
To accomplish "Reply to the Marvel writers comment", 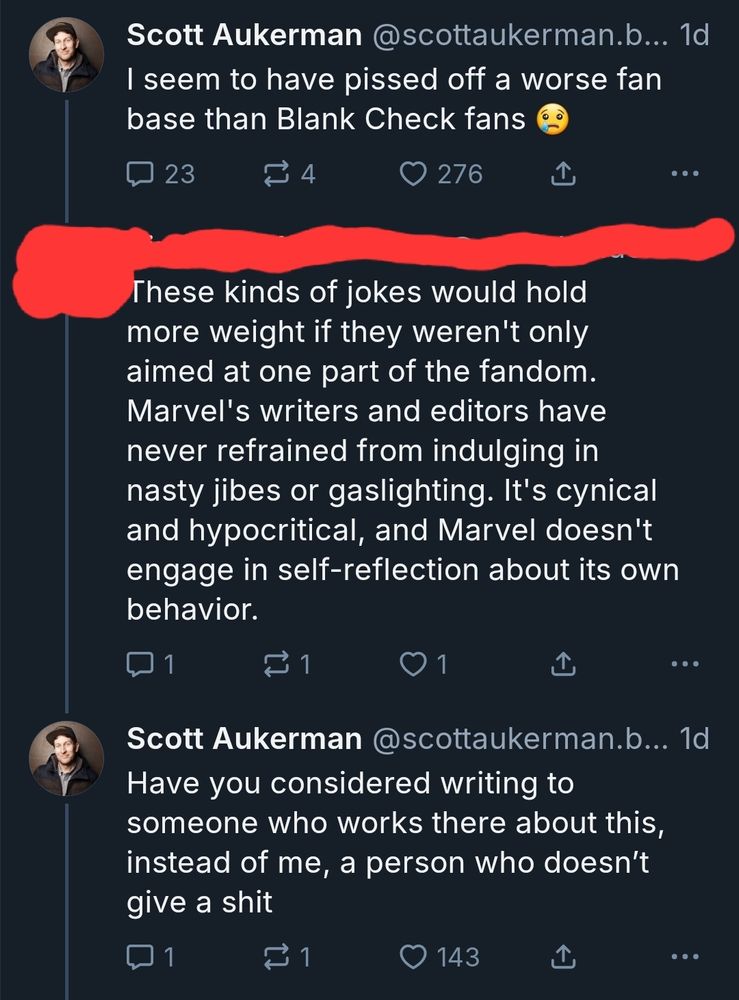I will pyautogui.click(x=141, y=663).
